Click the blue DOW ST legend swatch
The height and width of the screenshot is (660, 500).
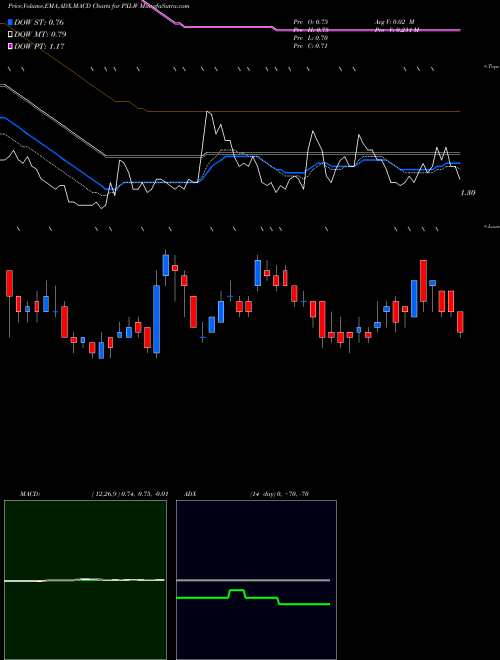[11, 22]
